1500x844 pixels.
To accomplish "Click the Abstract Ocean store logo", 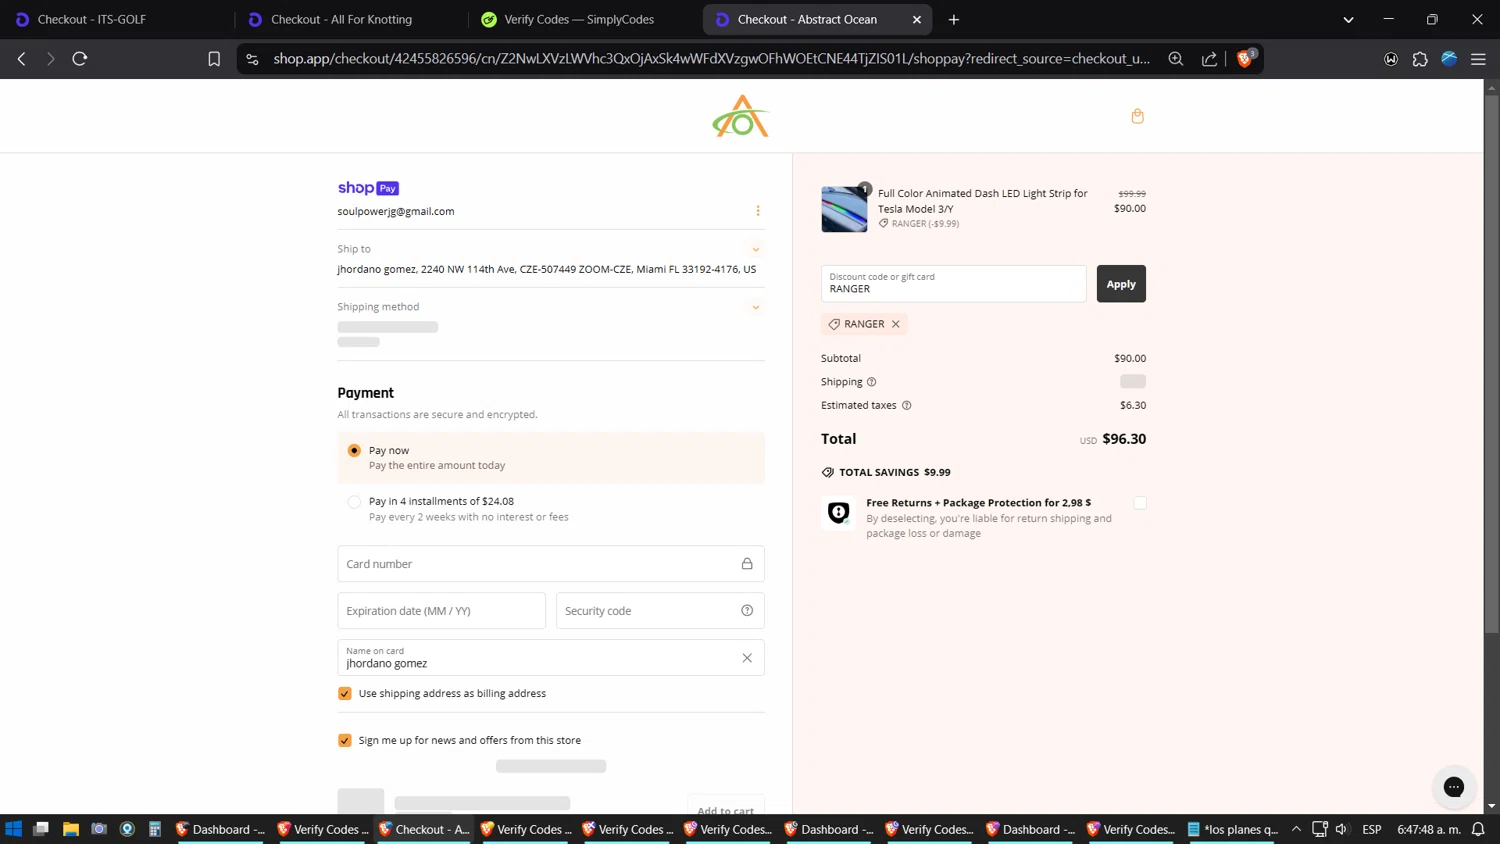I will 740,116.
